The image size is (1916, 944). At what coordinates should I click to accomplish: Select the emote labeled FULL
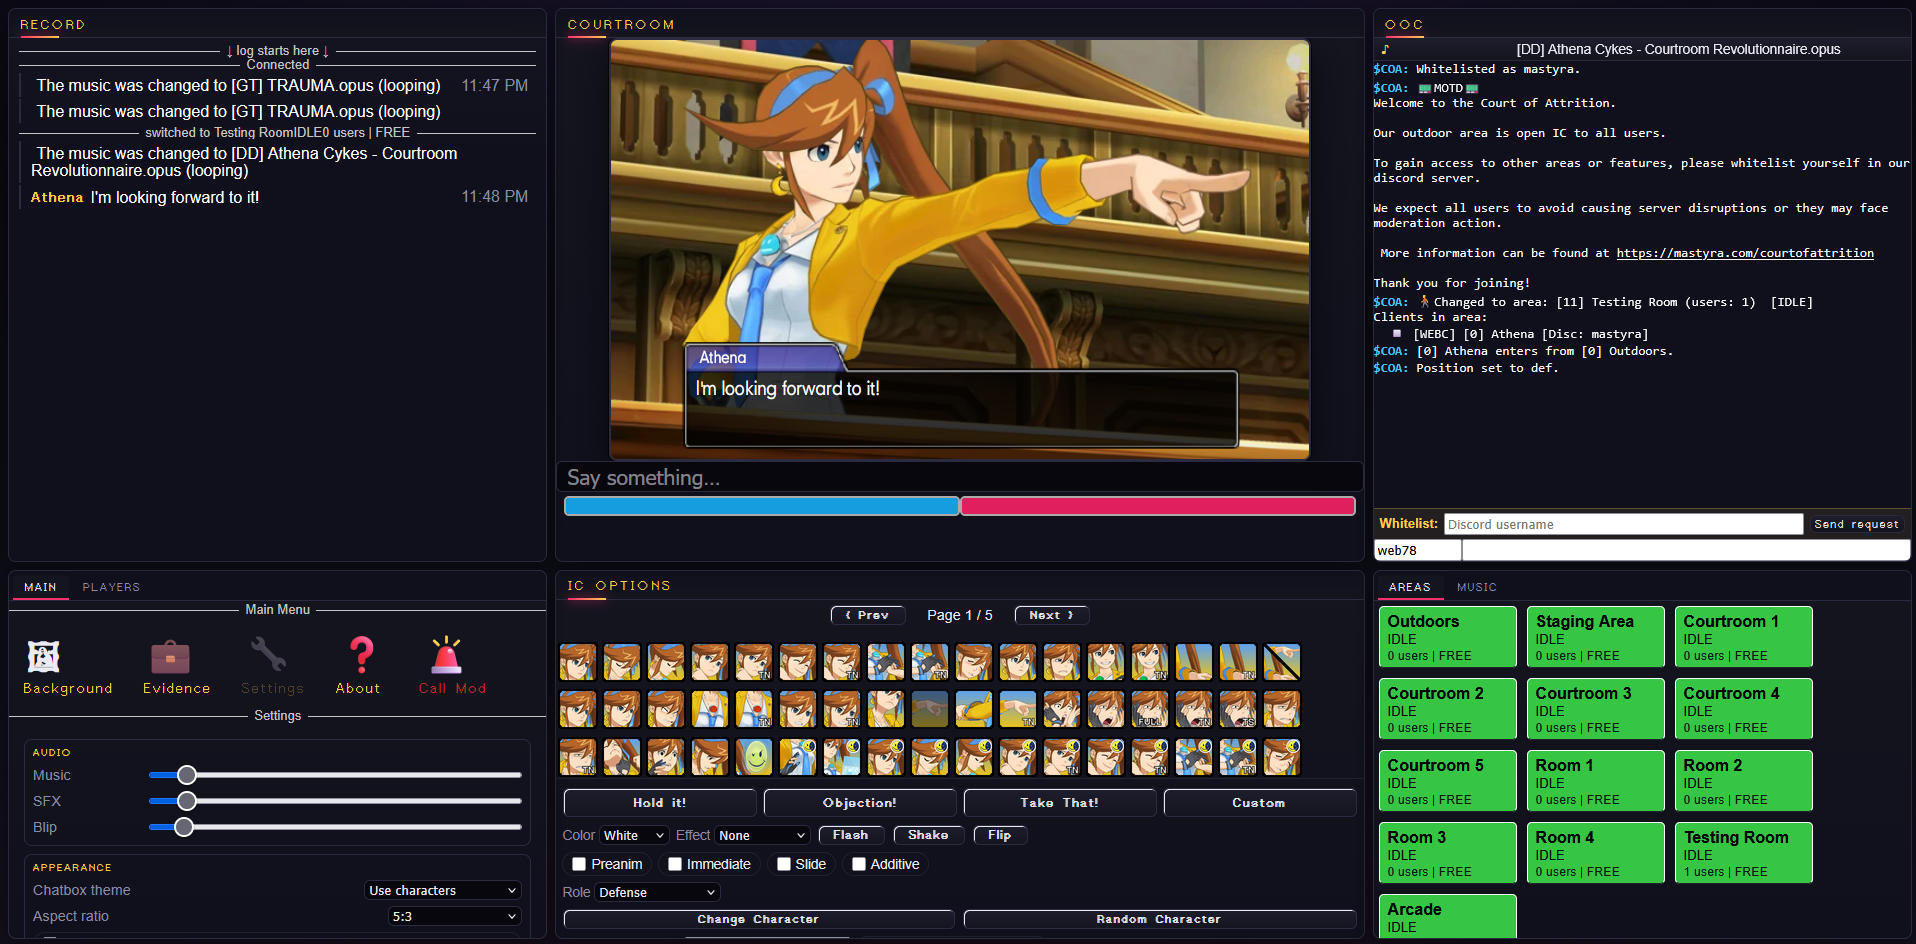1150,710
